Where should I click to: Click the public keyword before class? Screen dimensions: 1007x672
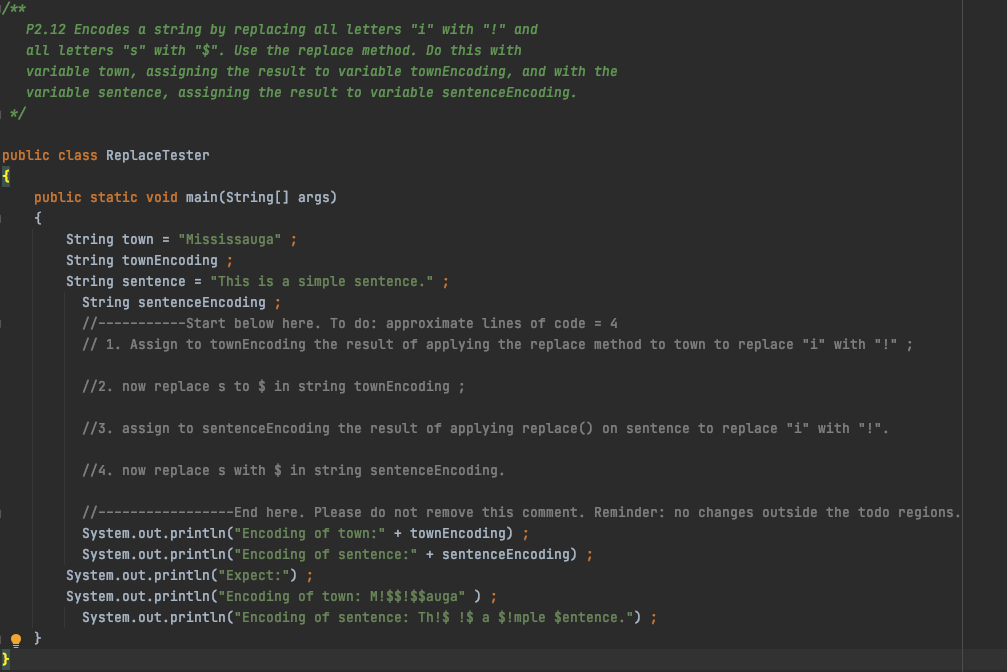25,155
